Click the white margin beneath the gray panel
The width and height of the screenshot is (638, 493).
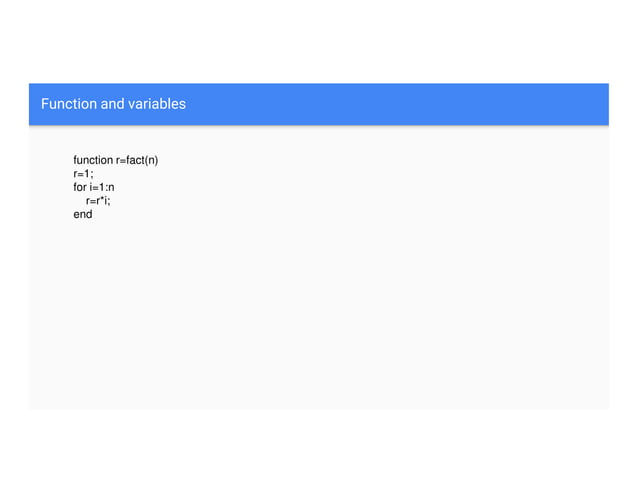coord(319,452)
